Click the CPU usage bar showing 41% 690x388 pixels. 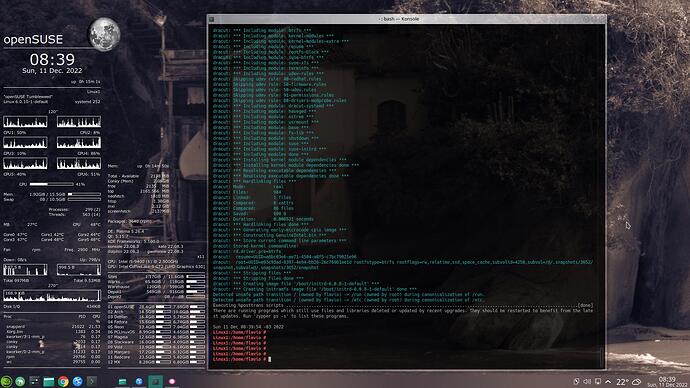[x=51, y=184]
